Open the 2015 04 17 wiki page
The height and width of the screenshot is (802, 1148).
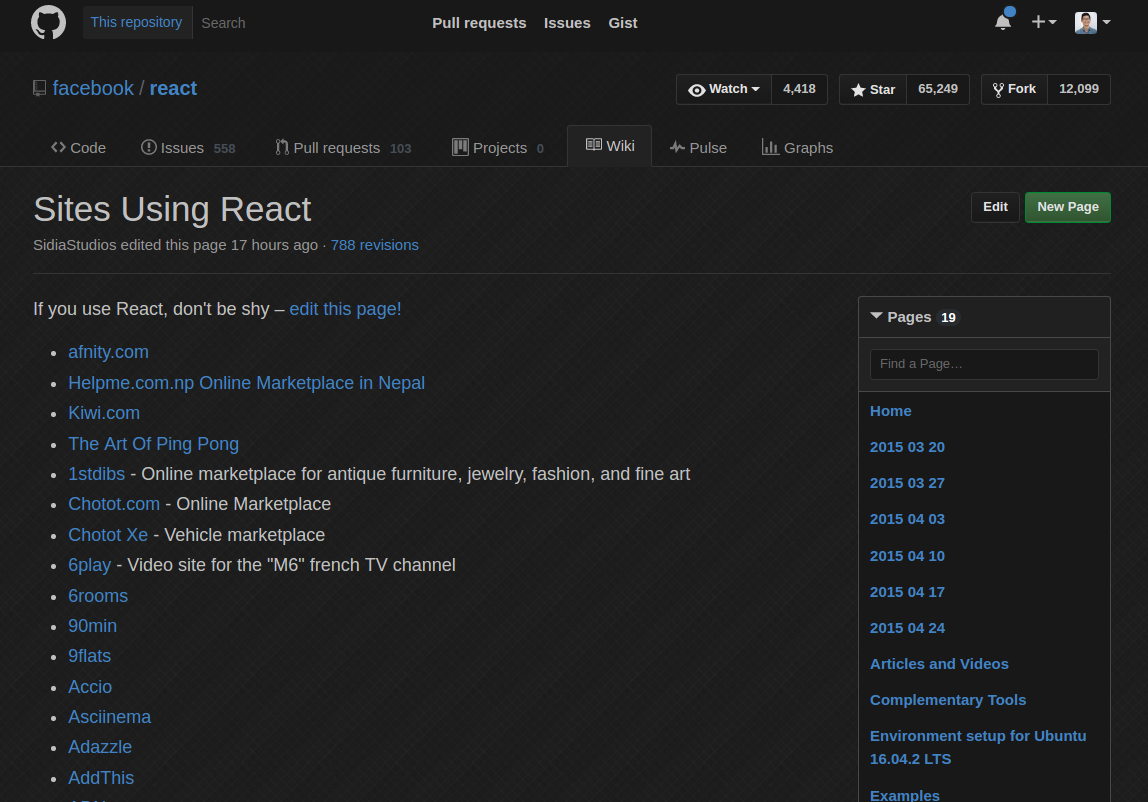coord(907,592)
